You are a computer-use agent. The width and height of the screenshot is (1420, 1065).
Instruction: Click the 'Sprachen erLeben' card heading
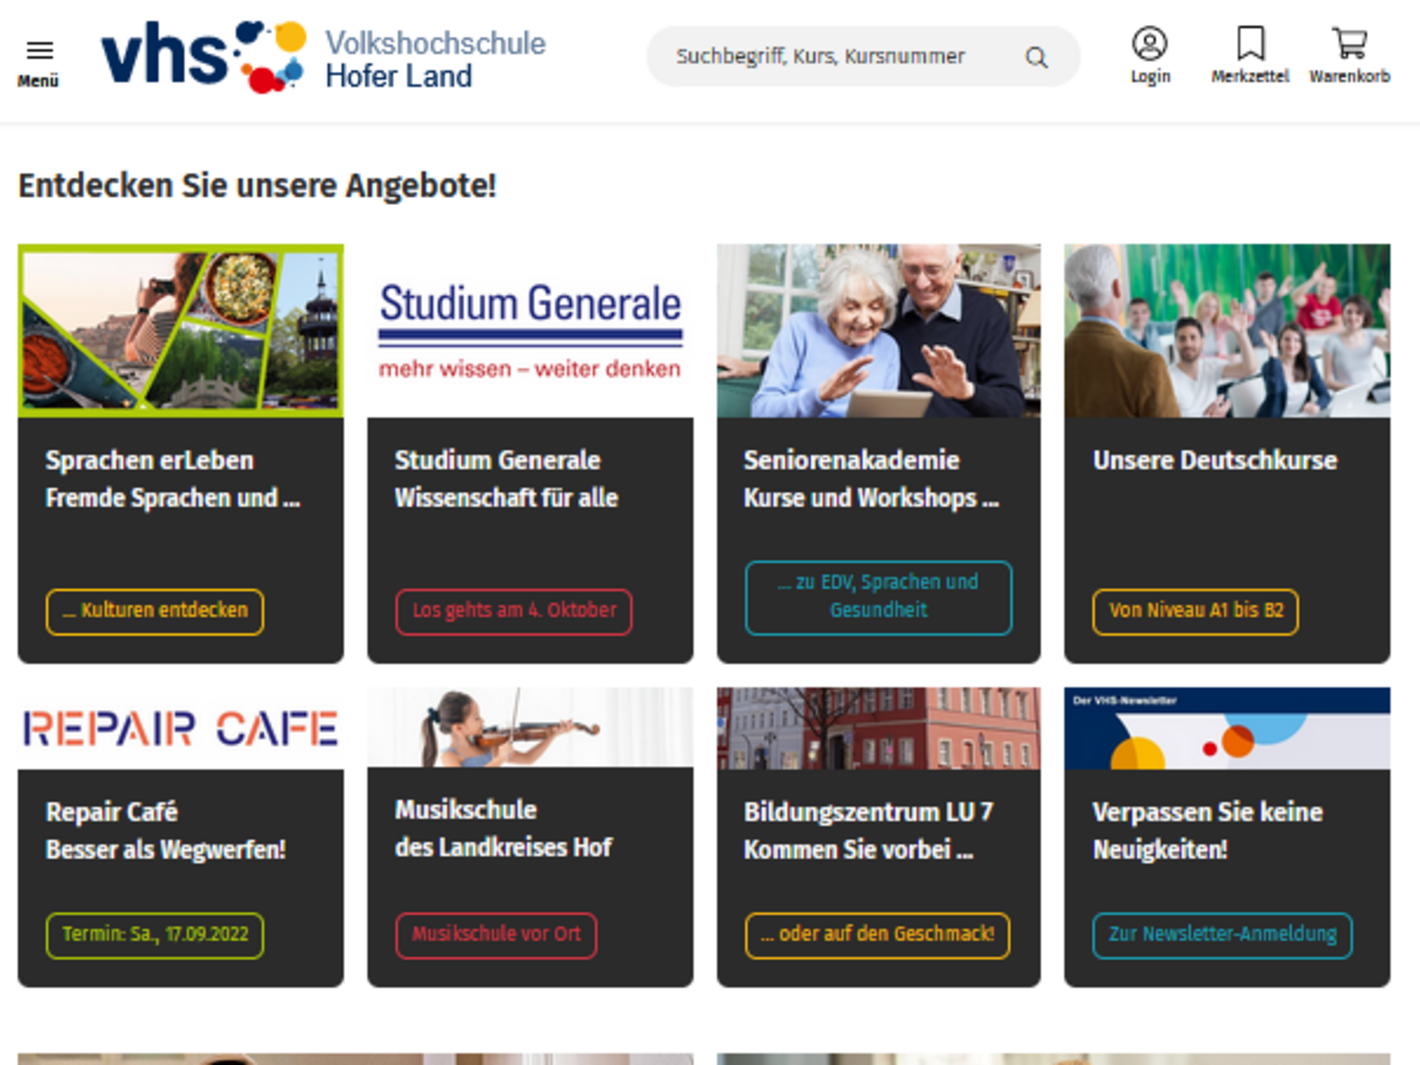click(x=150, y=460)
